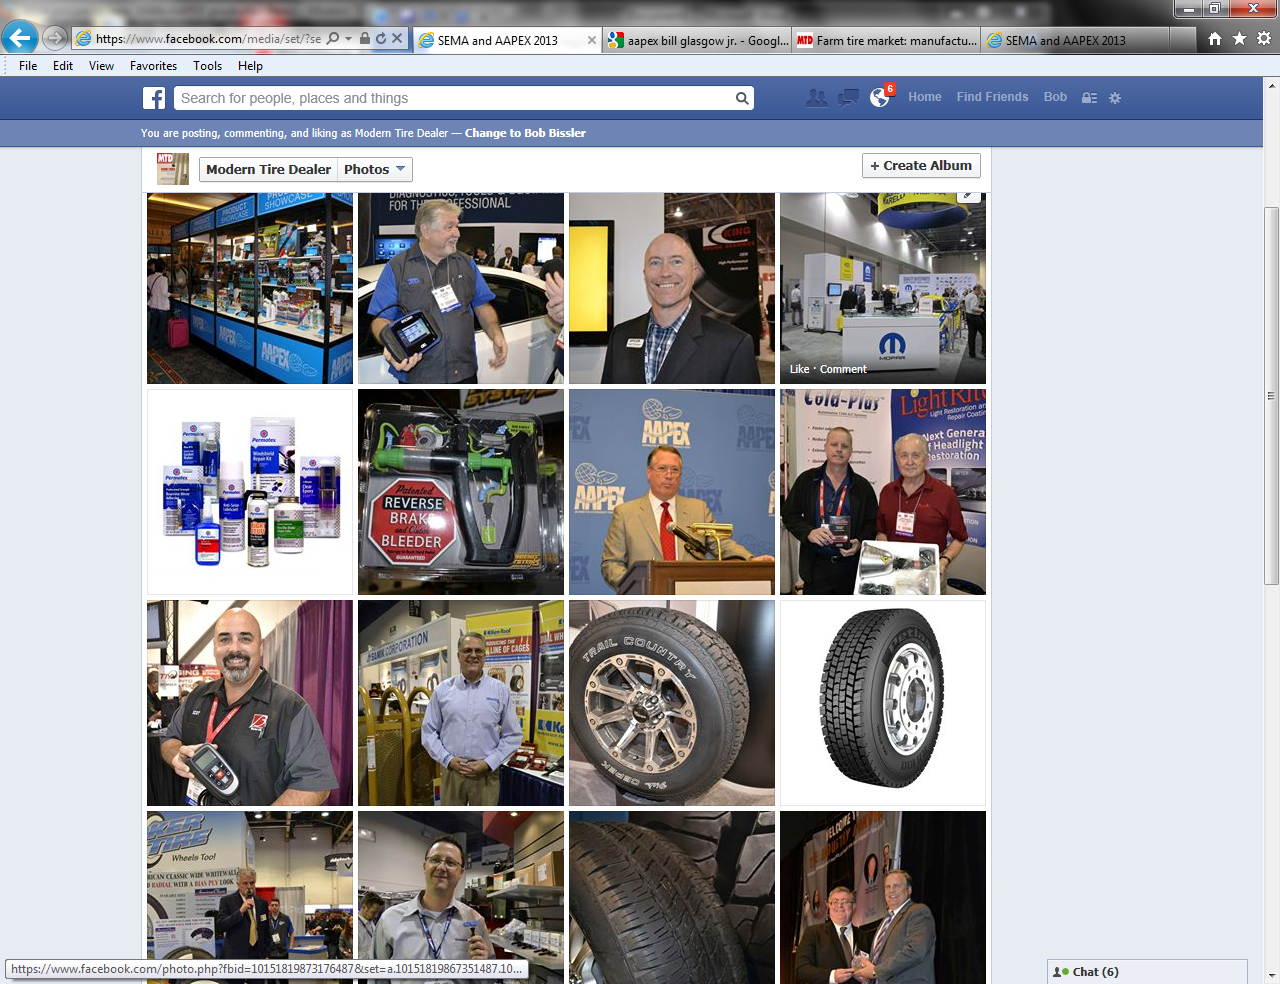Open notifications globe with 6 badge
Viewport: 1280px width, 984px height.
coord(880,97)
